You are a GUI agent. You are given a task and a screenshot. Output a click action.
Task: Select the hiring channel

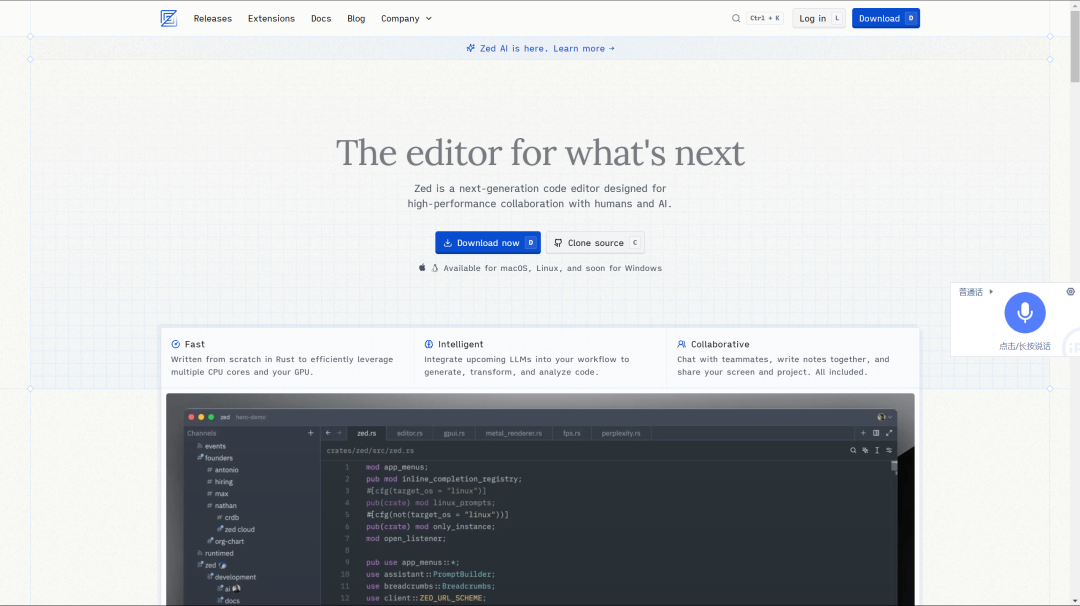click(223, 482)
